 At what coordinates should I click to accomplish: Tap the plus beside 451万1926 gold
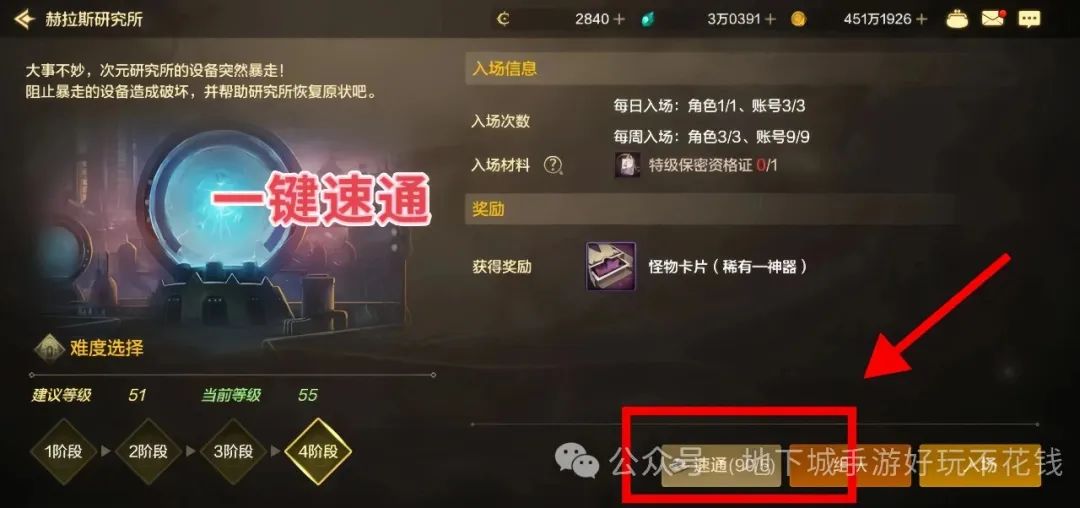922,19
